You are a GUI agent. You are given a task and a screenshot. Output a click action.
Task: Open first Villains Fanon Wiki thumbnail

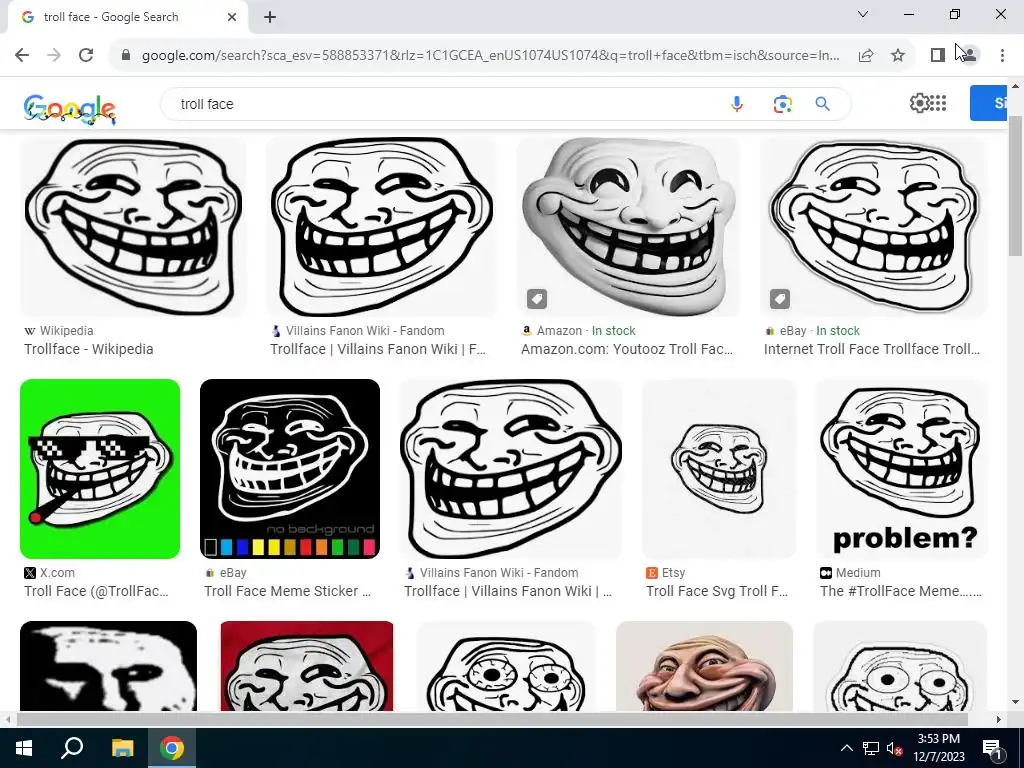point(381,227)
